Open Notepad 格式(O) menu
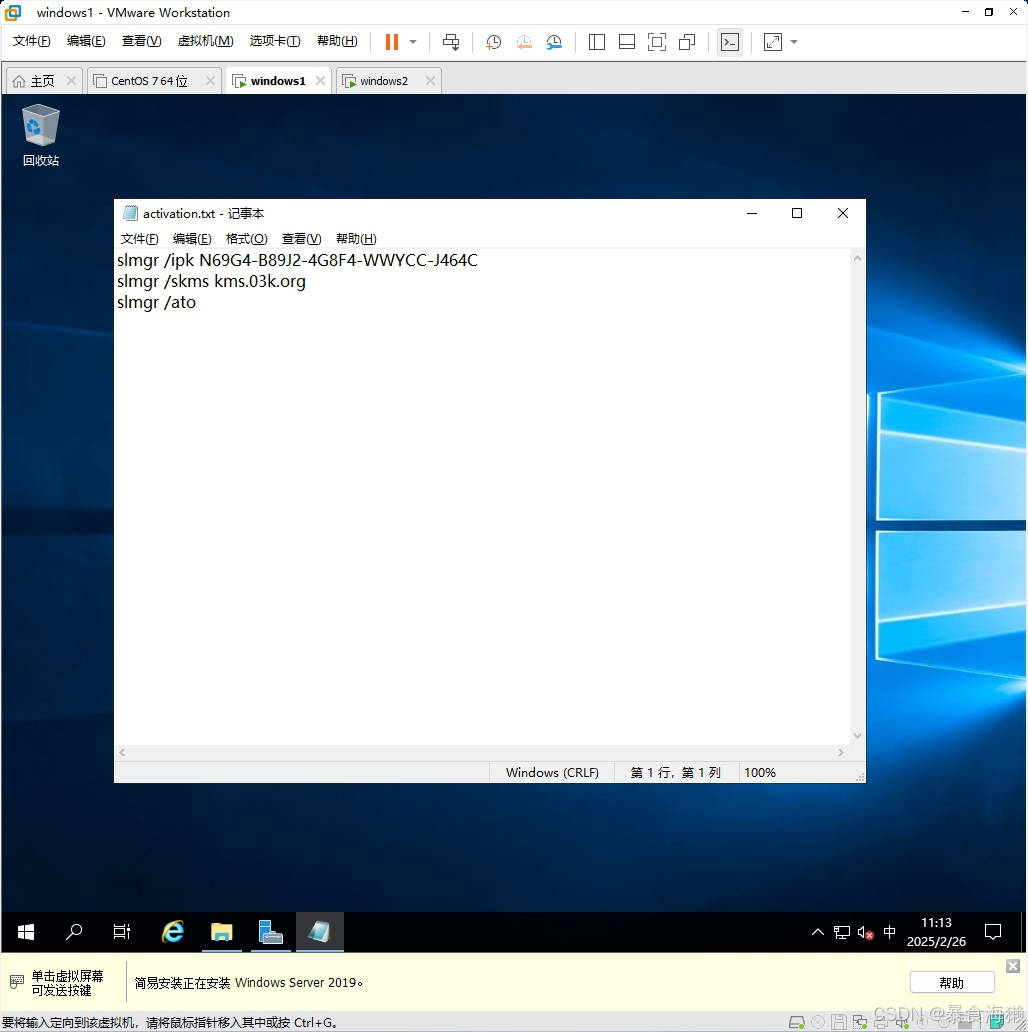1028x1032 pixels. (247, 239)
